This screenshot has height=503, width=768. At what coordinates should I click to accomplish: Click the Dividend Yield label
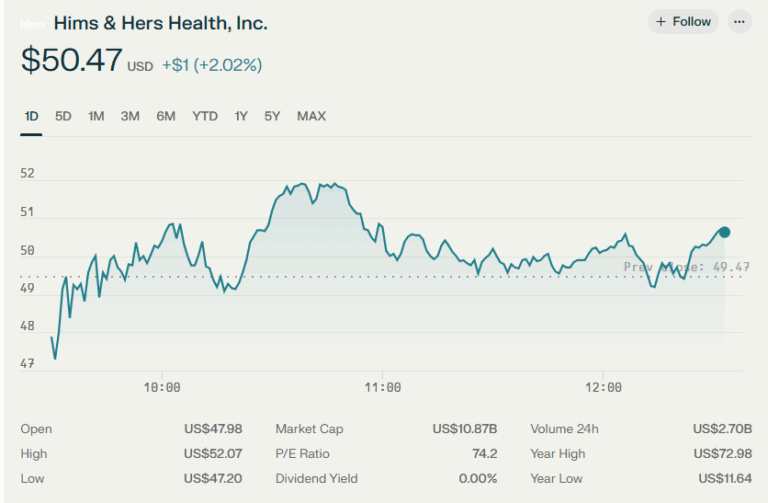click(316, 479)
